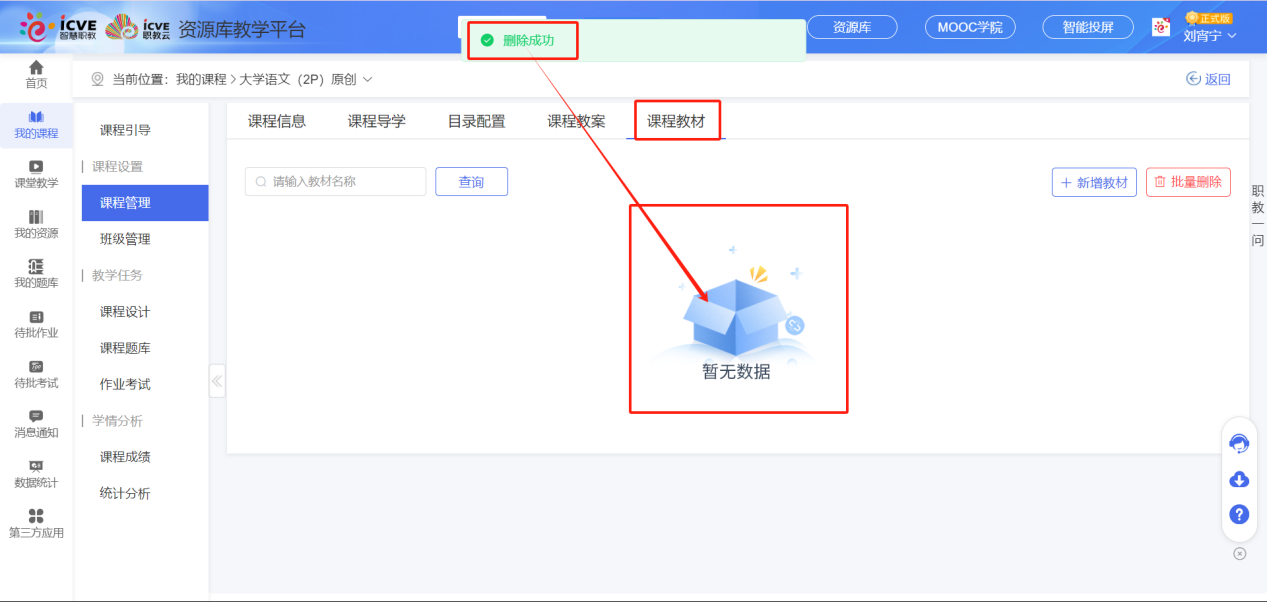Open 第三方应用 third-party apps icon
The image size is (1267, 602).
coord(36,521)
